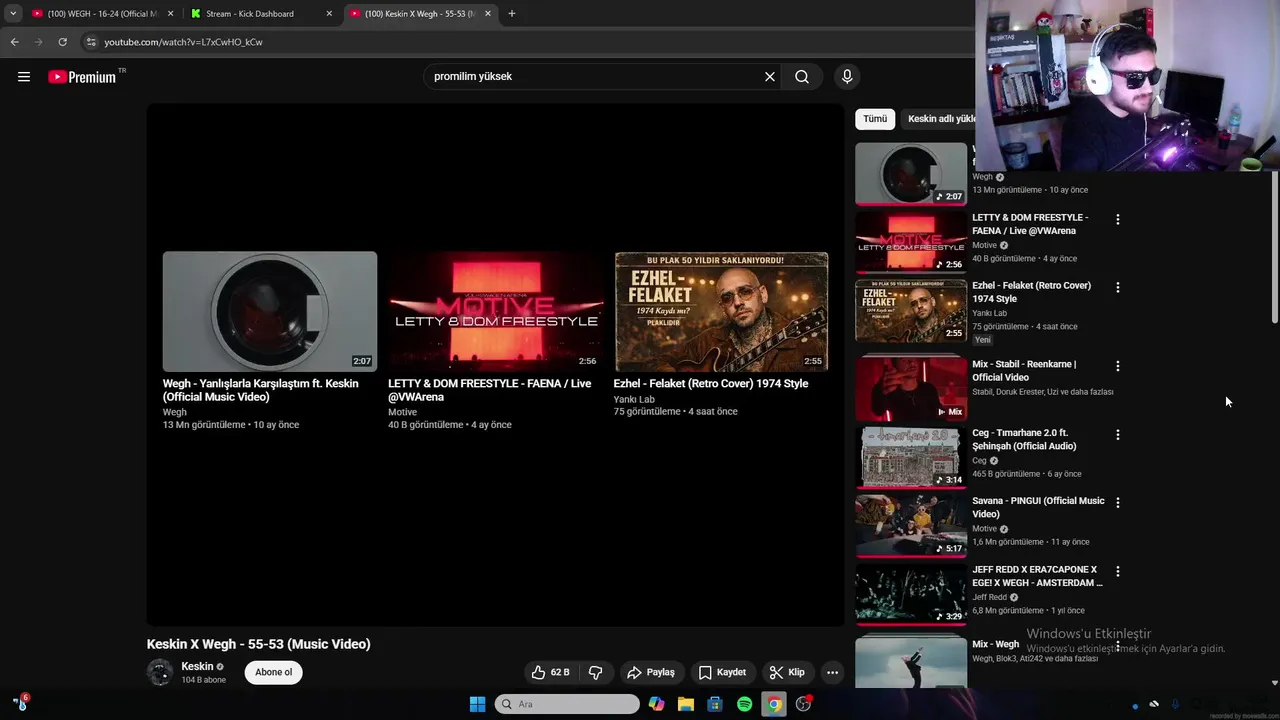Open sidebar Ceg - Tımarhane 2.0 thumbnail

pyautogui.click(x=911, y=457)
